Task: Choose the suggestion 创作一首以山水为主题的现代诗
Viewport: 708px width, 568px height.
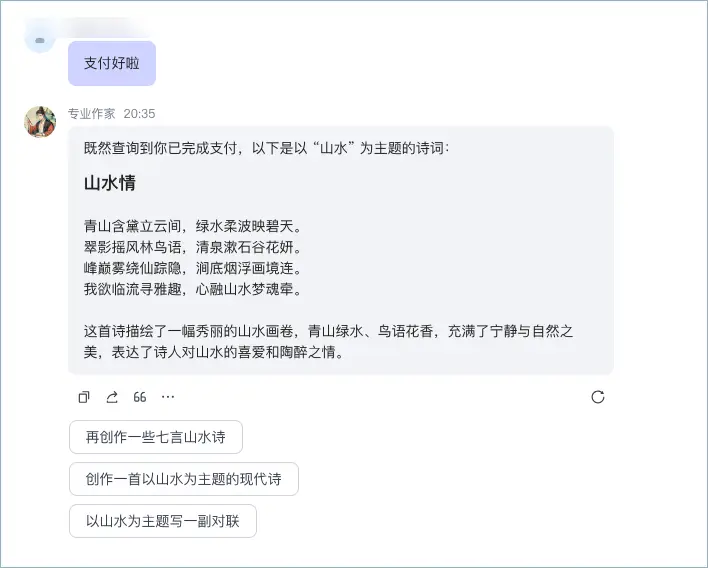Action: point(184,479)
